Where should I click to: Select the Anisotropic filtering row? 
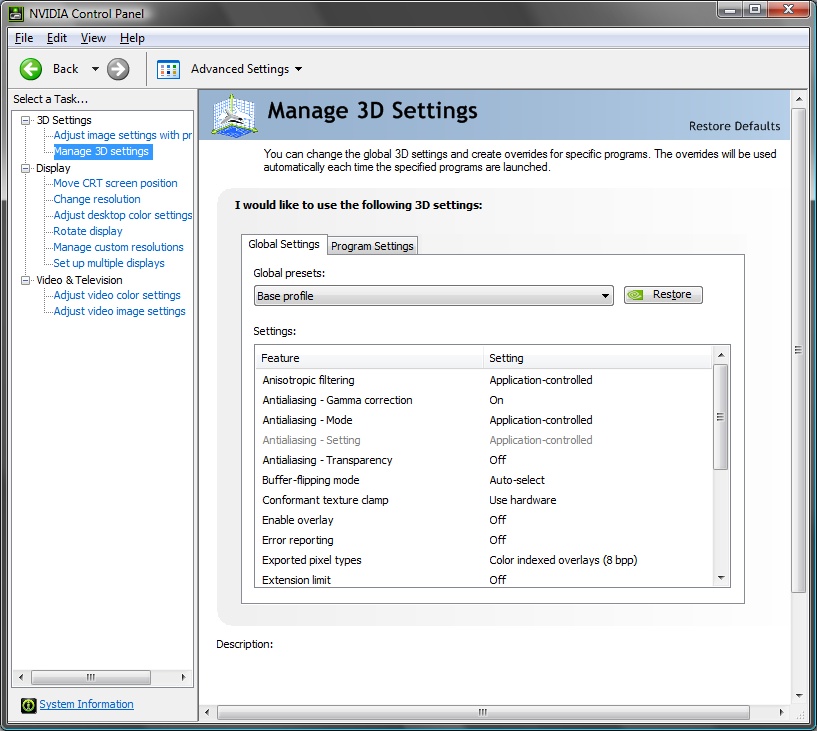(x=484, y=380)
